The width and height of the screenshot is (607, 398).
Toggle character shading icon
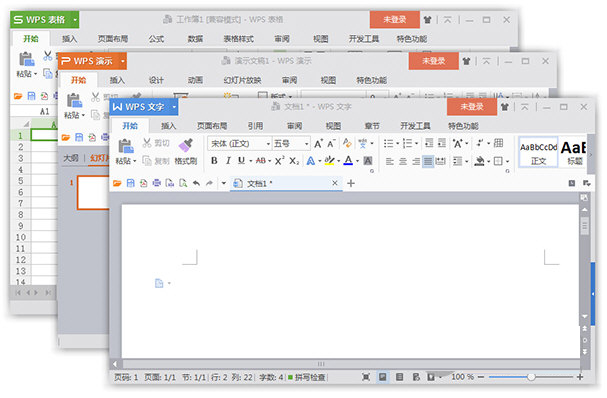pyautogui.click(x=368, y=161)
